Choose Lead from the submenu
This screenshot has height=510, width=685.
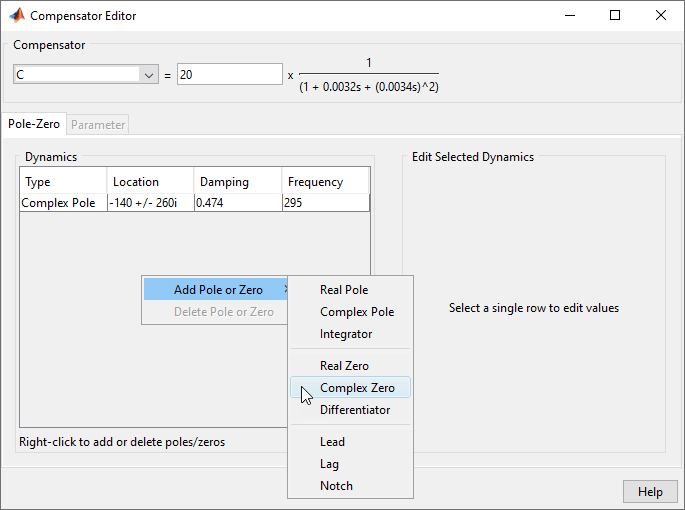pyautogui.click(x=332, y=442)
